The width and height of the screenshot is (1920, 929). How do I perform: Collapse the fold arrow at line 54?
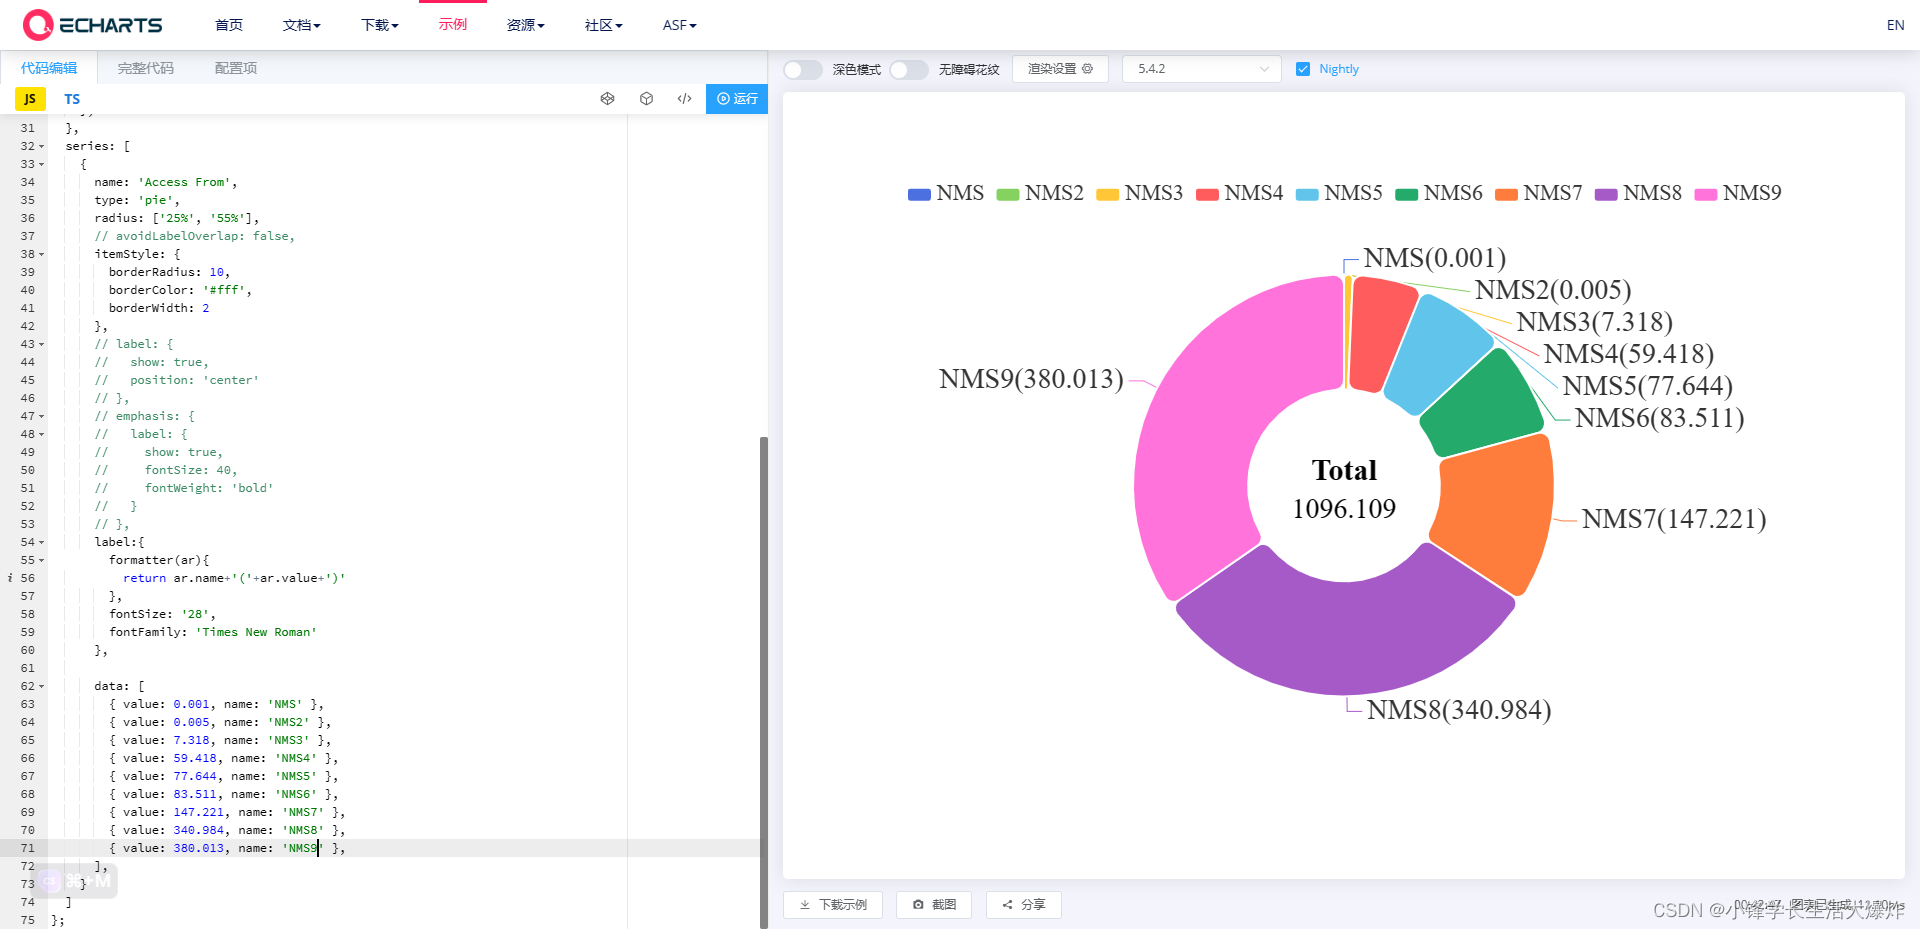41,543
